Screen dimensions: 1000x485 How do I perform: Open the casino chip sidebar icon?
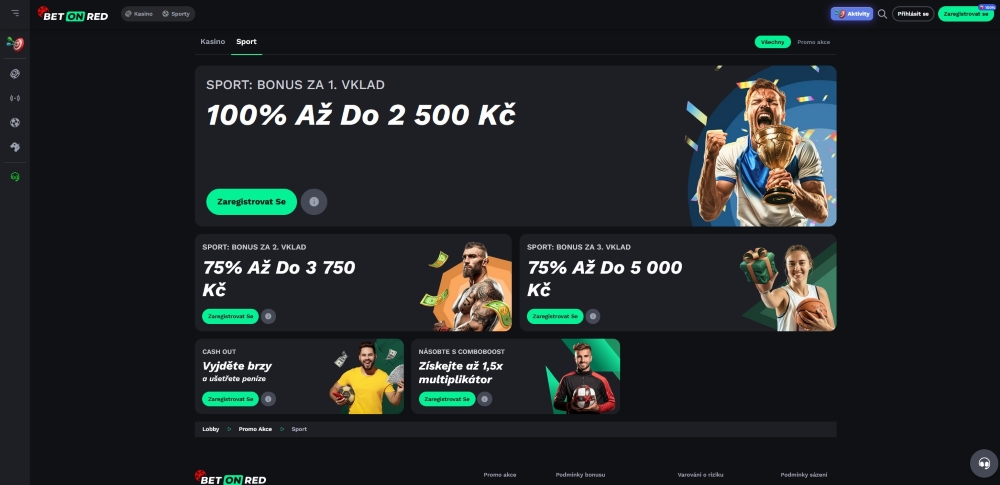[15, 74]
